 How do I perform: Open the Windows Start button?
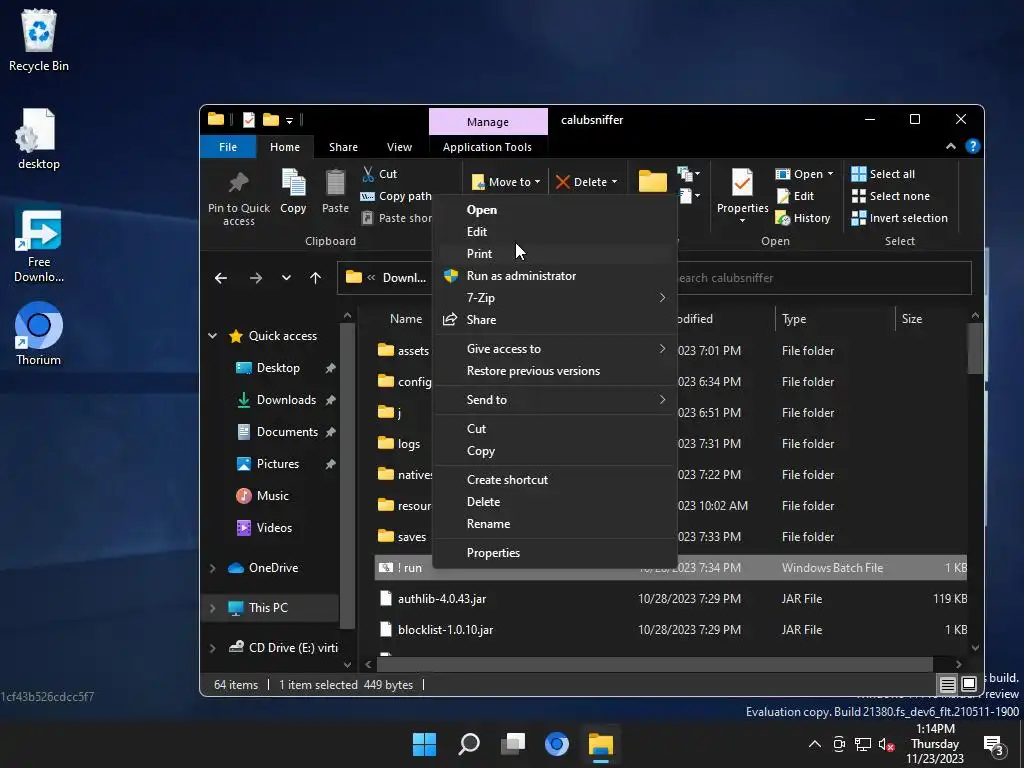click(424, 744)
